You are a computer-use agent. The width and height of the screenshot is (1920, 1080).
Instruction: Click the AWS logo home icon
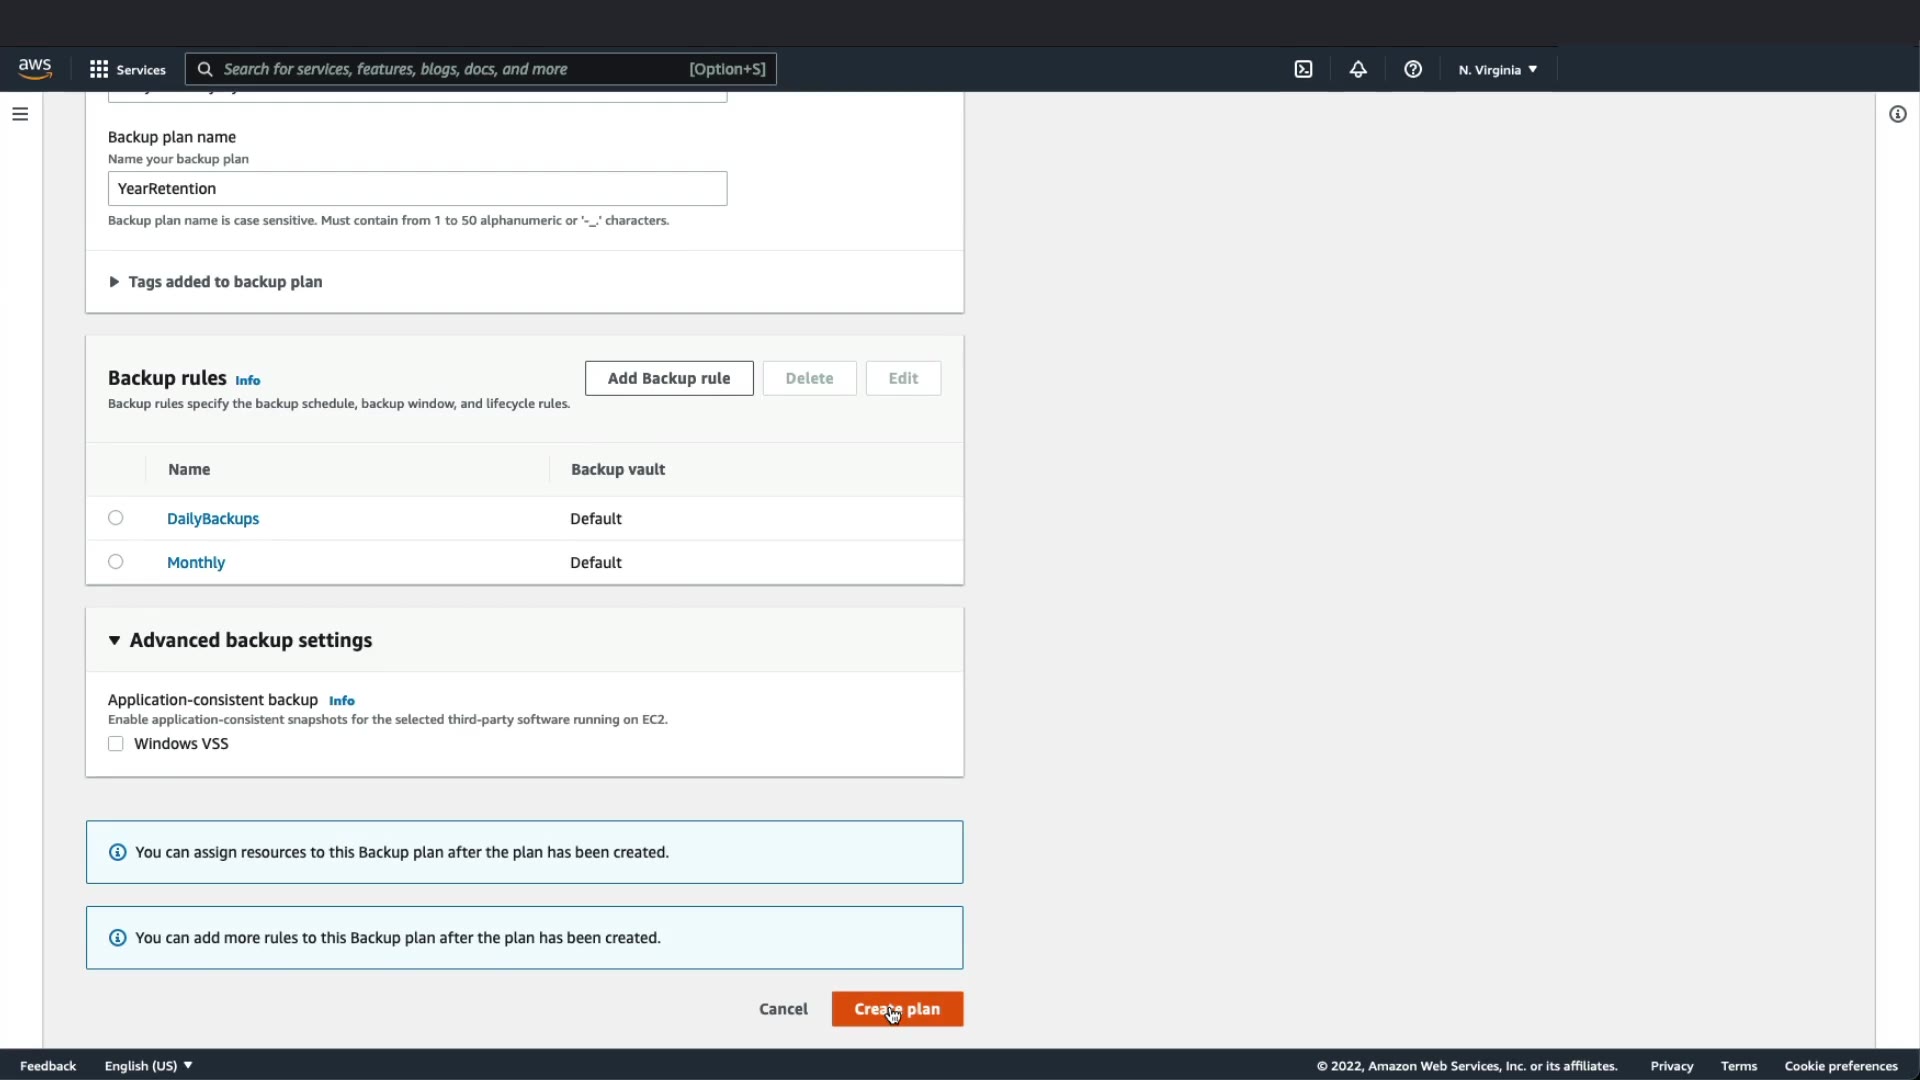(x=35, y=68)
